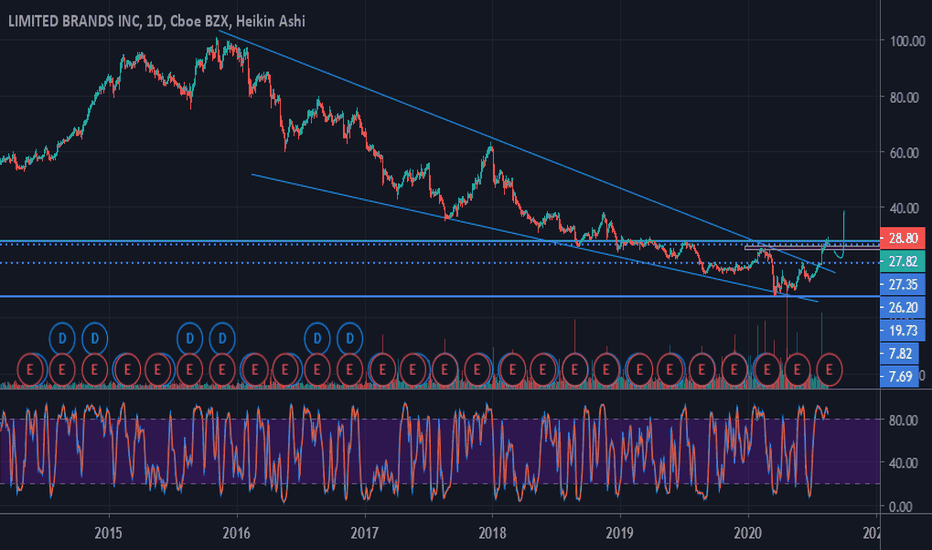Click the 2016 time axis label
This screenshot has width=932, height=550.
pyautogui.click(x=237, y=533)
